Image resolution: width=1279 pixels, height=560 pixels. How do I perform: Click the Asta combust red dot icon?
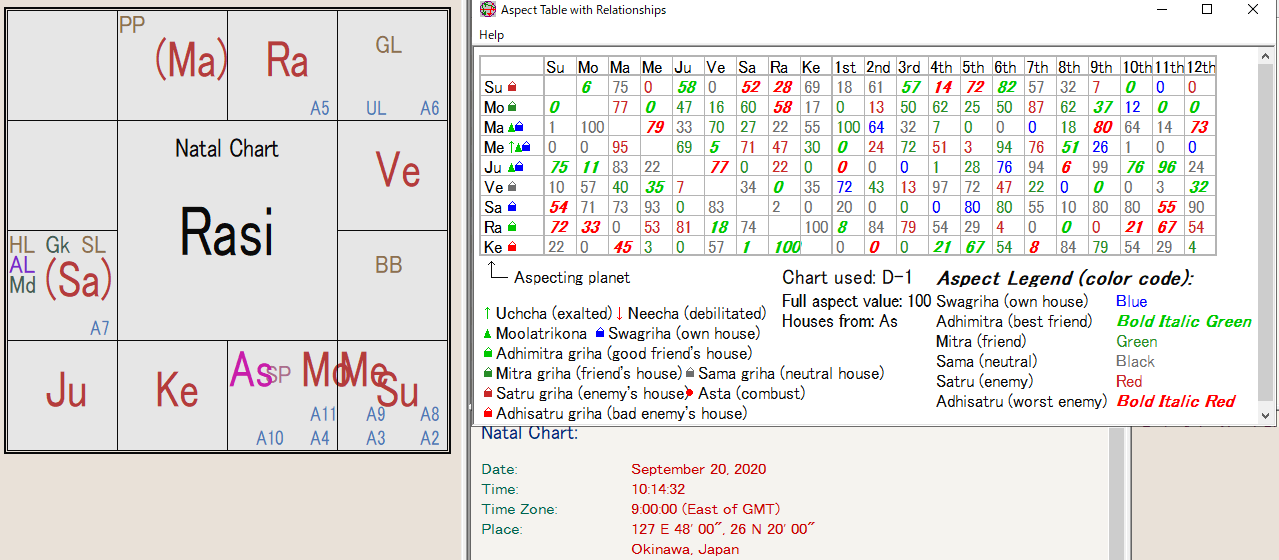[690, 394]
